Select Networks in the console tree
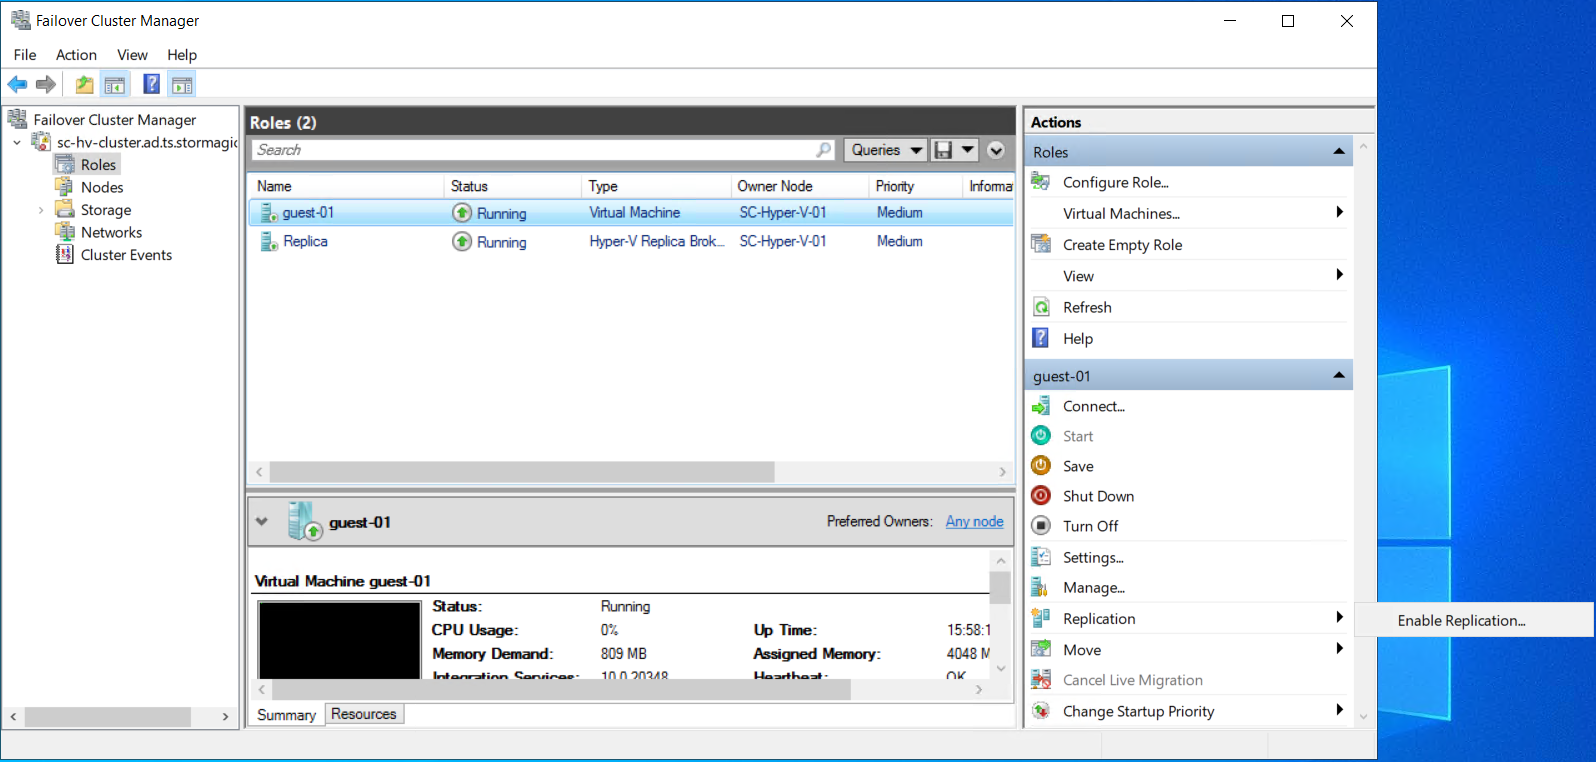Image resolution: width=1596 pixels, height=762 pixels. (111, 232)
